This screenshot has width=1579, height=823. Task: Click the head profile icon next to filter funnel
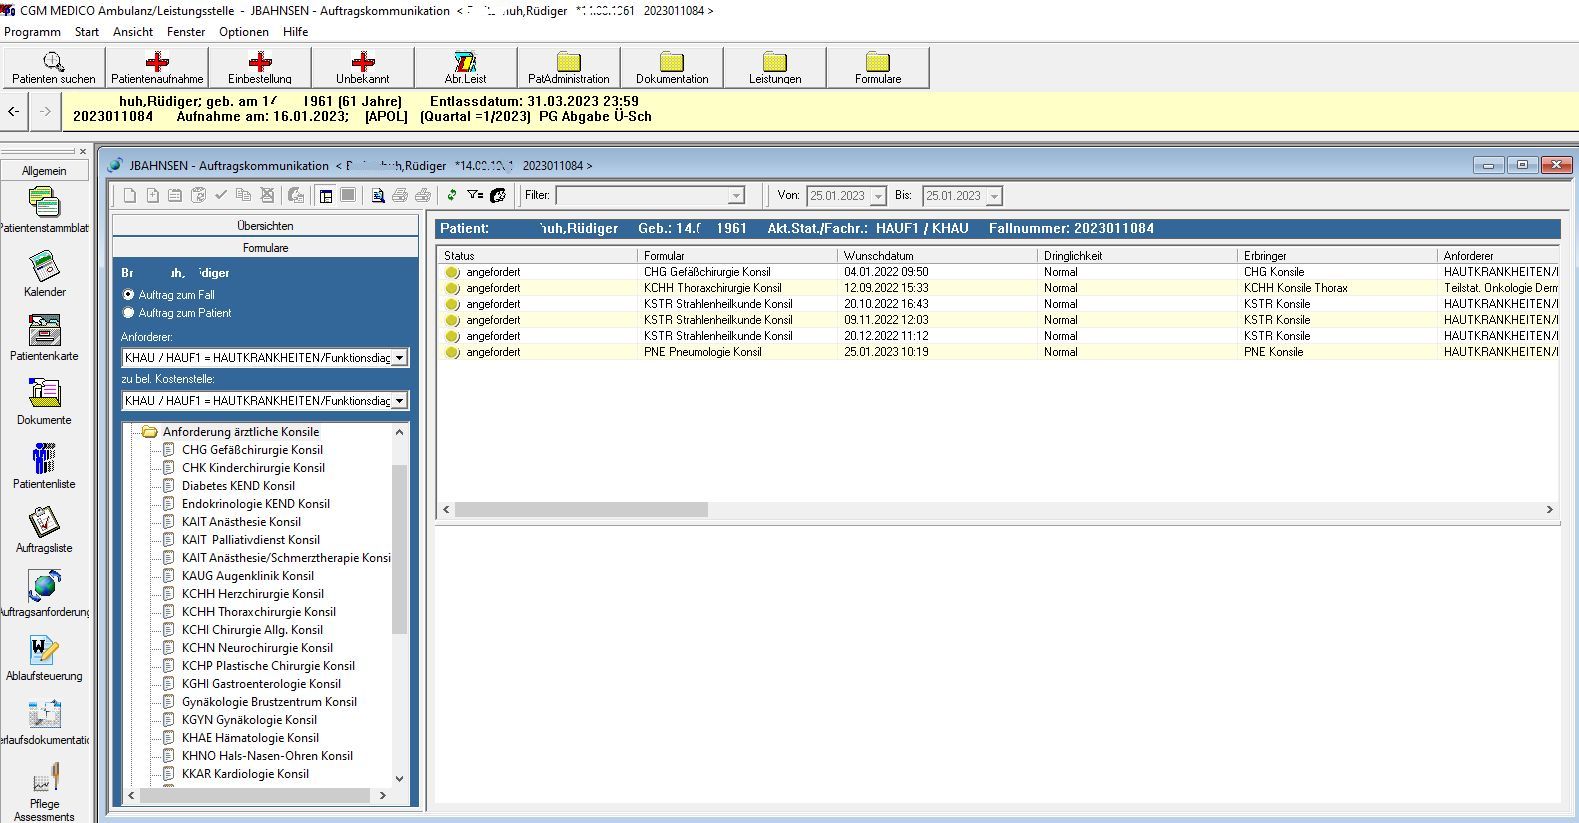tap(498, 195)
